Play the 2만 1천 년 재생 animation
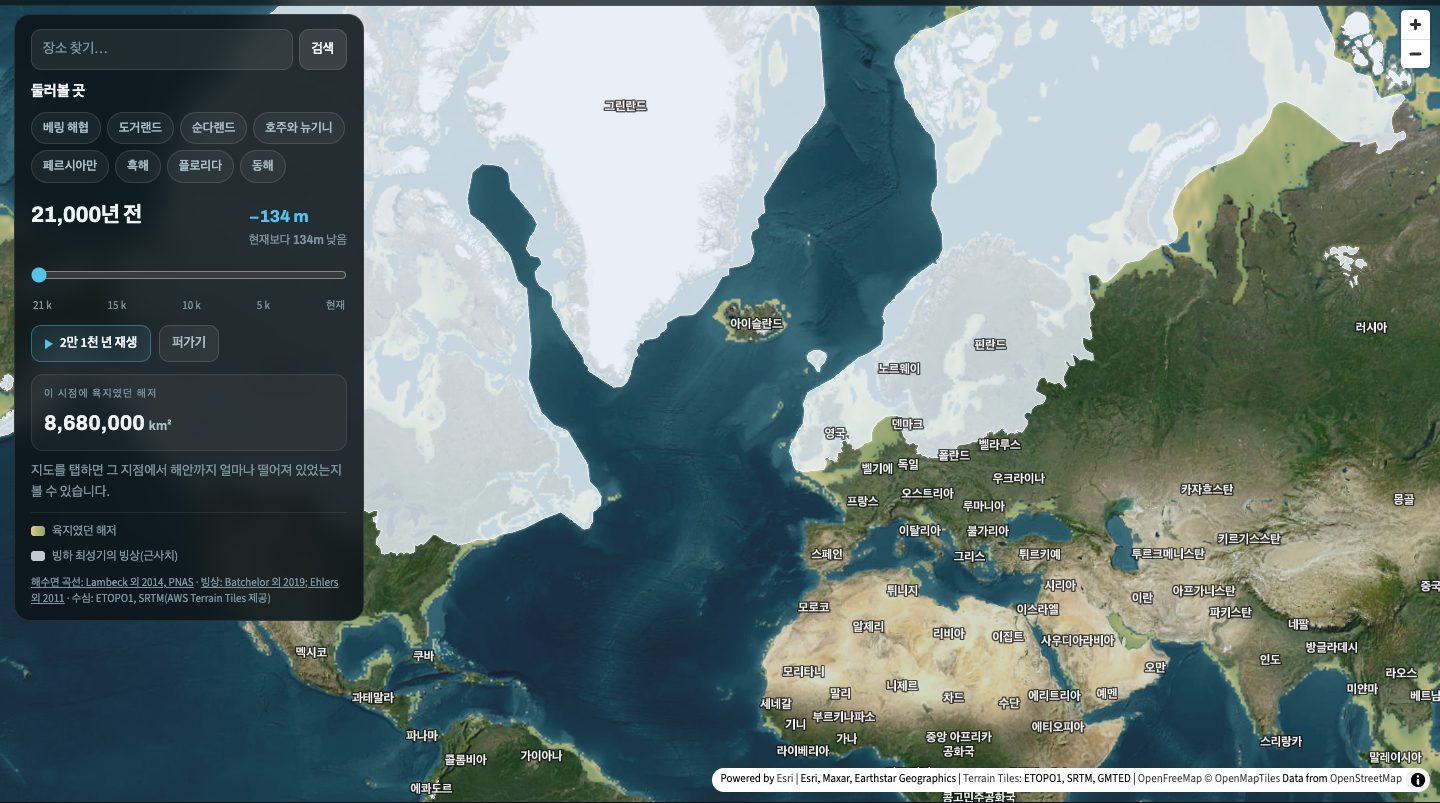Screen dimensions: 1440x803 [91, 343]
